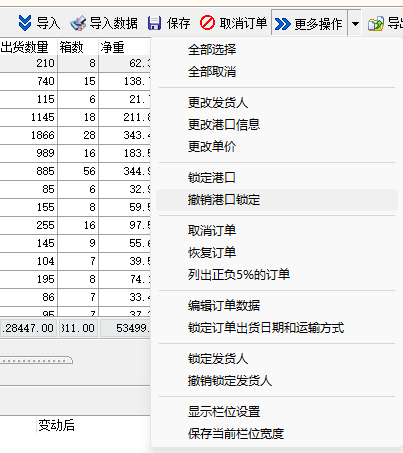Click the 导入数据 import data icon
The image size is (403, 453).
[x=78, y=23]
